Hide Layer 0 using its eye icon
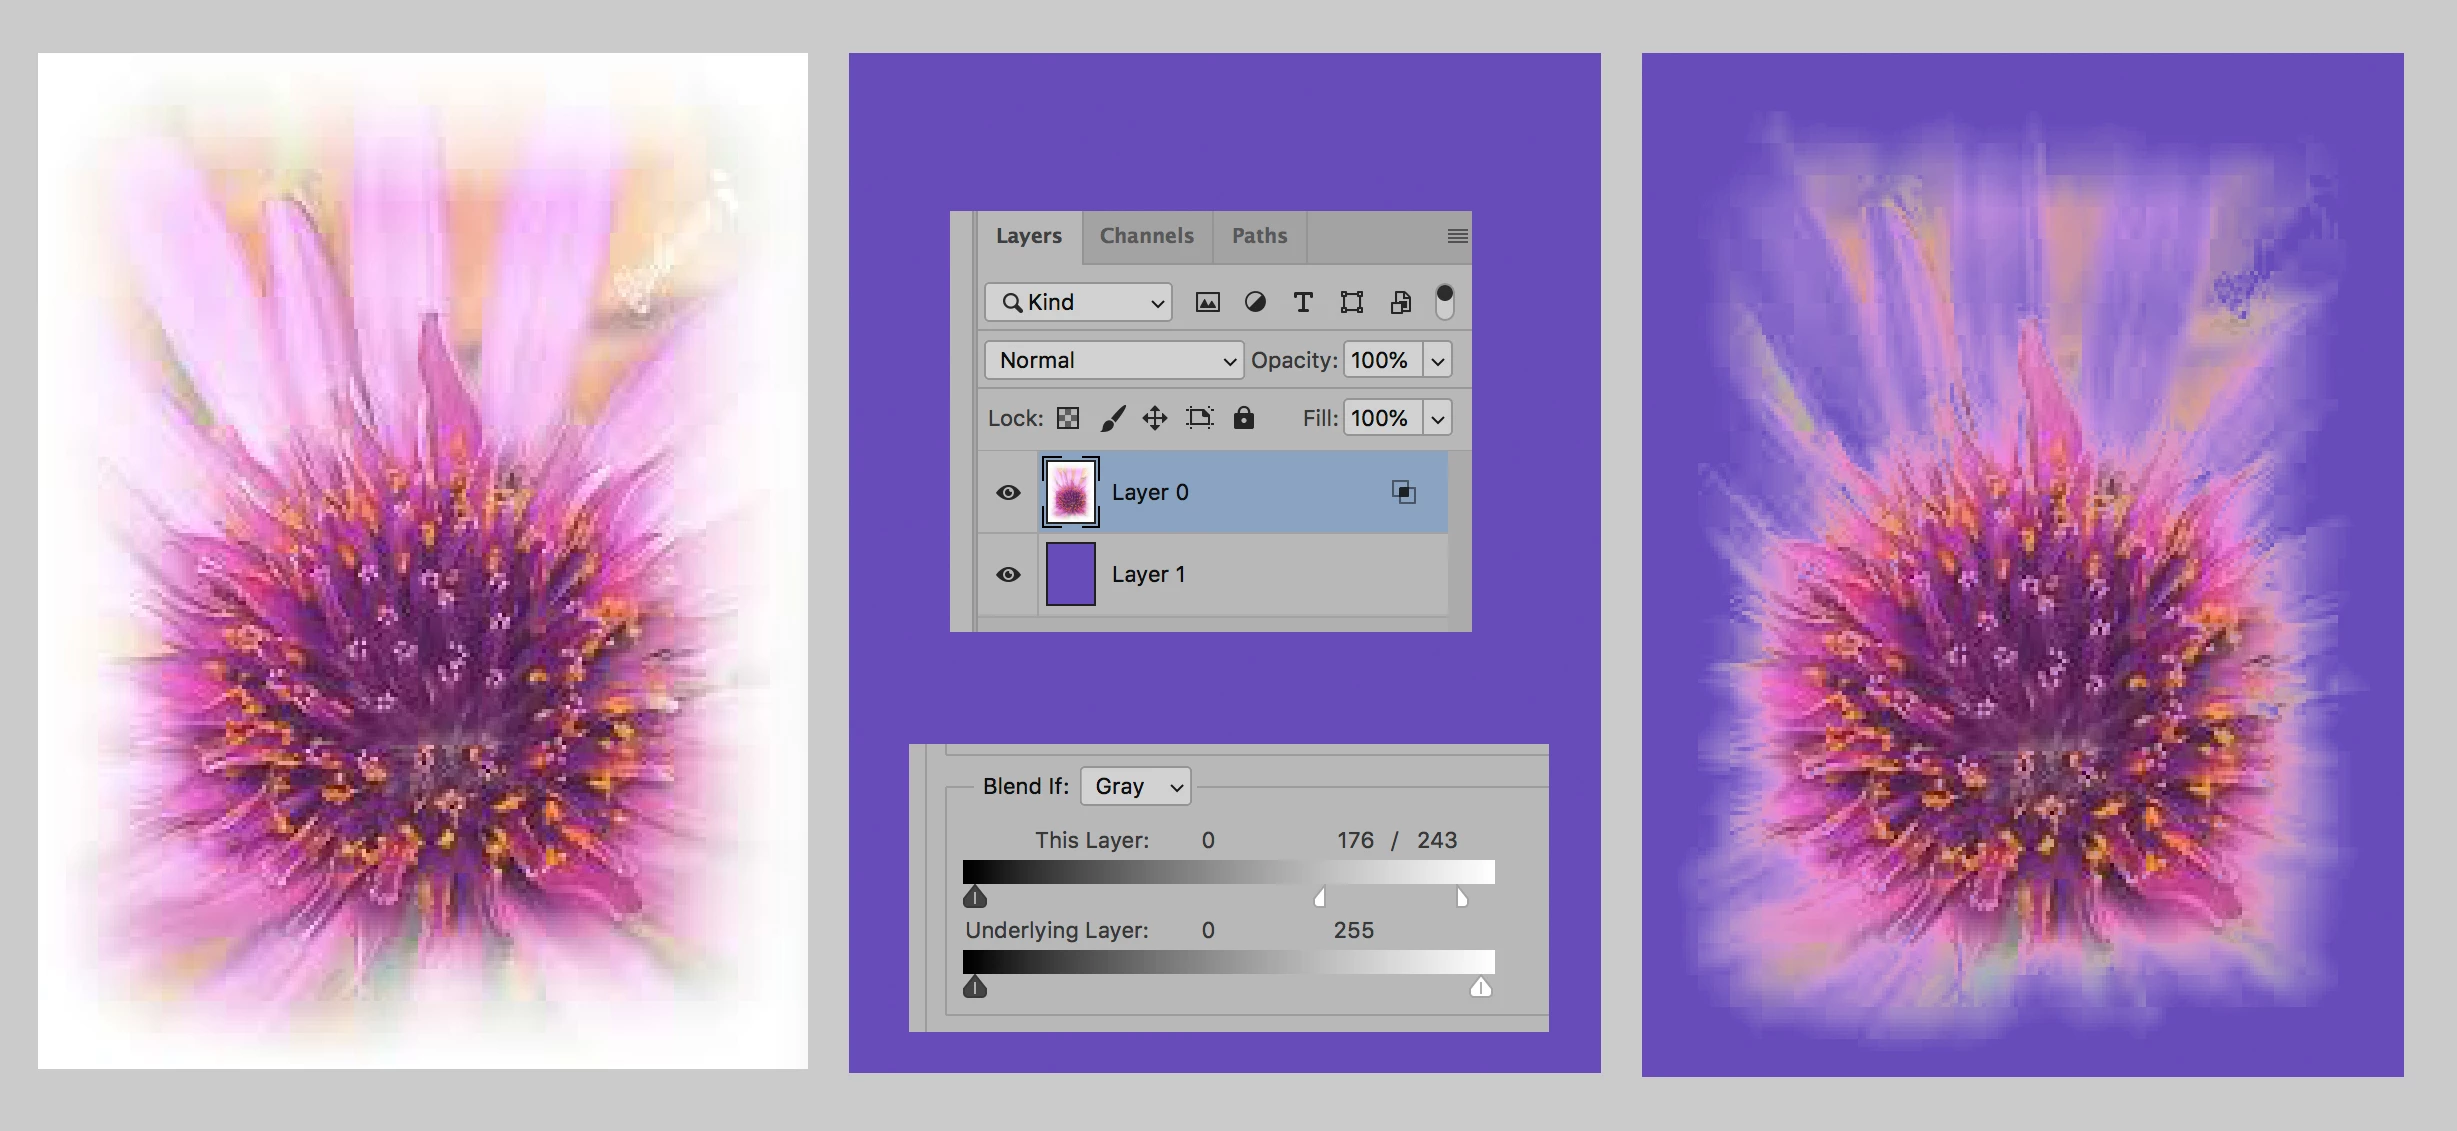 click(x=1008, y=492)
